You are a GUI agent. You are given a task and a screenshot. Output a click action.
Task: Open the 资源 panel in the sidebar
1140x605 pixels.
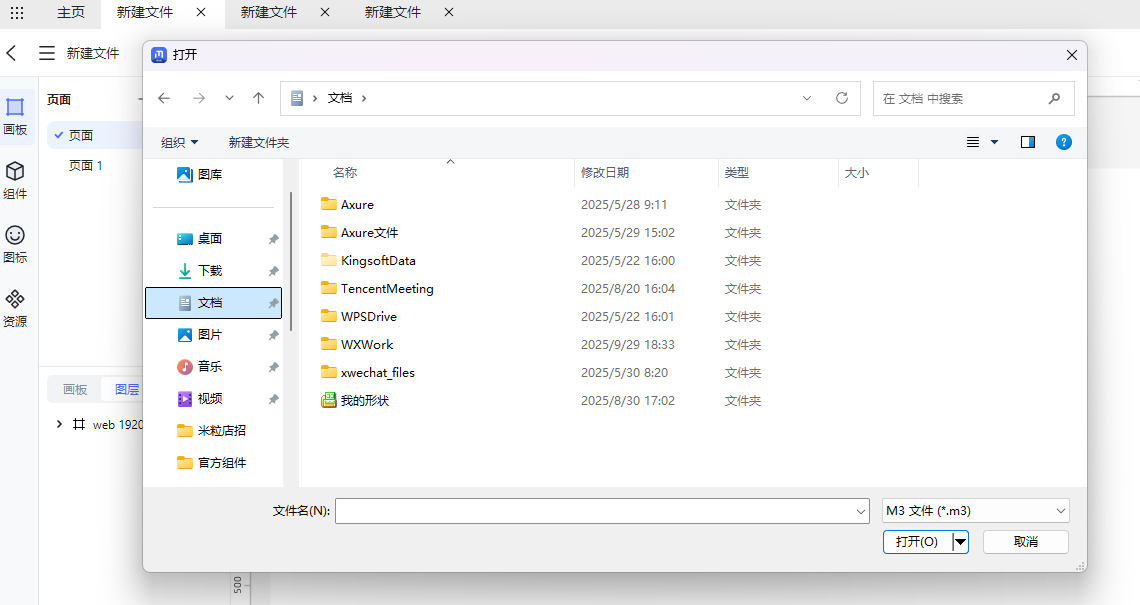tap(14, 306)
